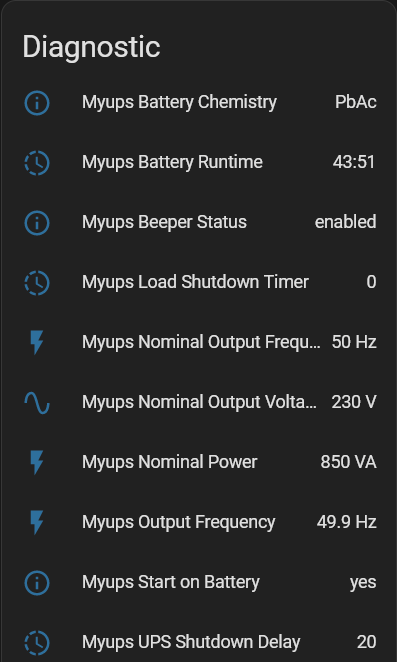Screen dimensions: 397x662
Task: Click the clock icon next to Battery Runtime
Action: click(37, 163)
